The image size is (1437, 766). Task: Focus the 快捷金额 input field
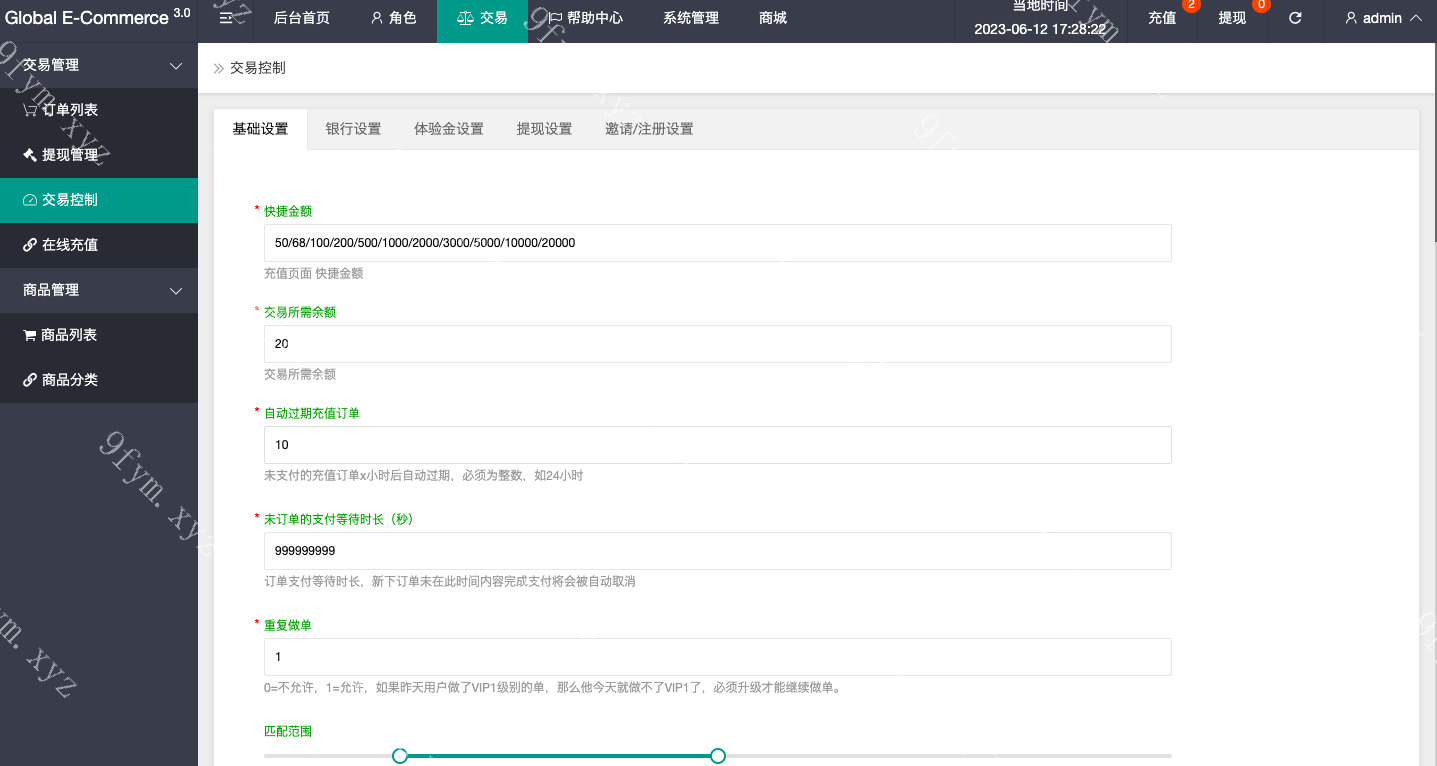click(717, 243)
